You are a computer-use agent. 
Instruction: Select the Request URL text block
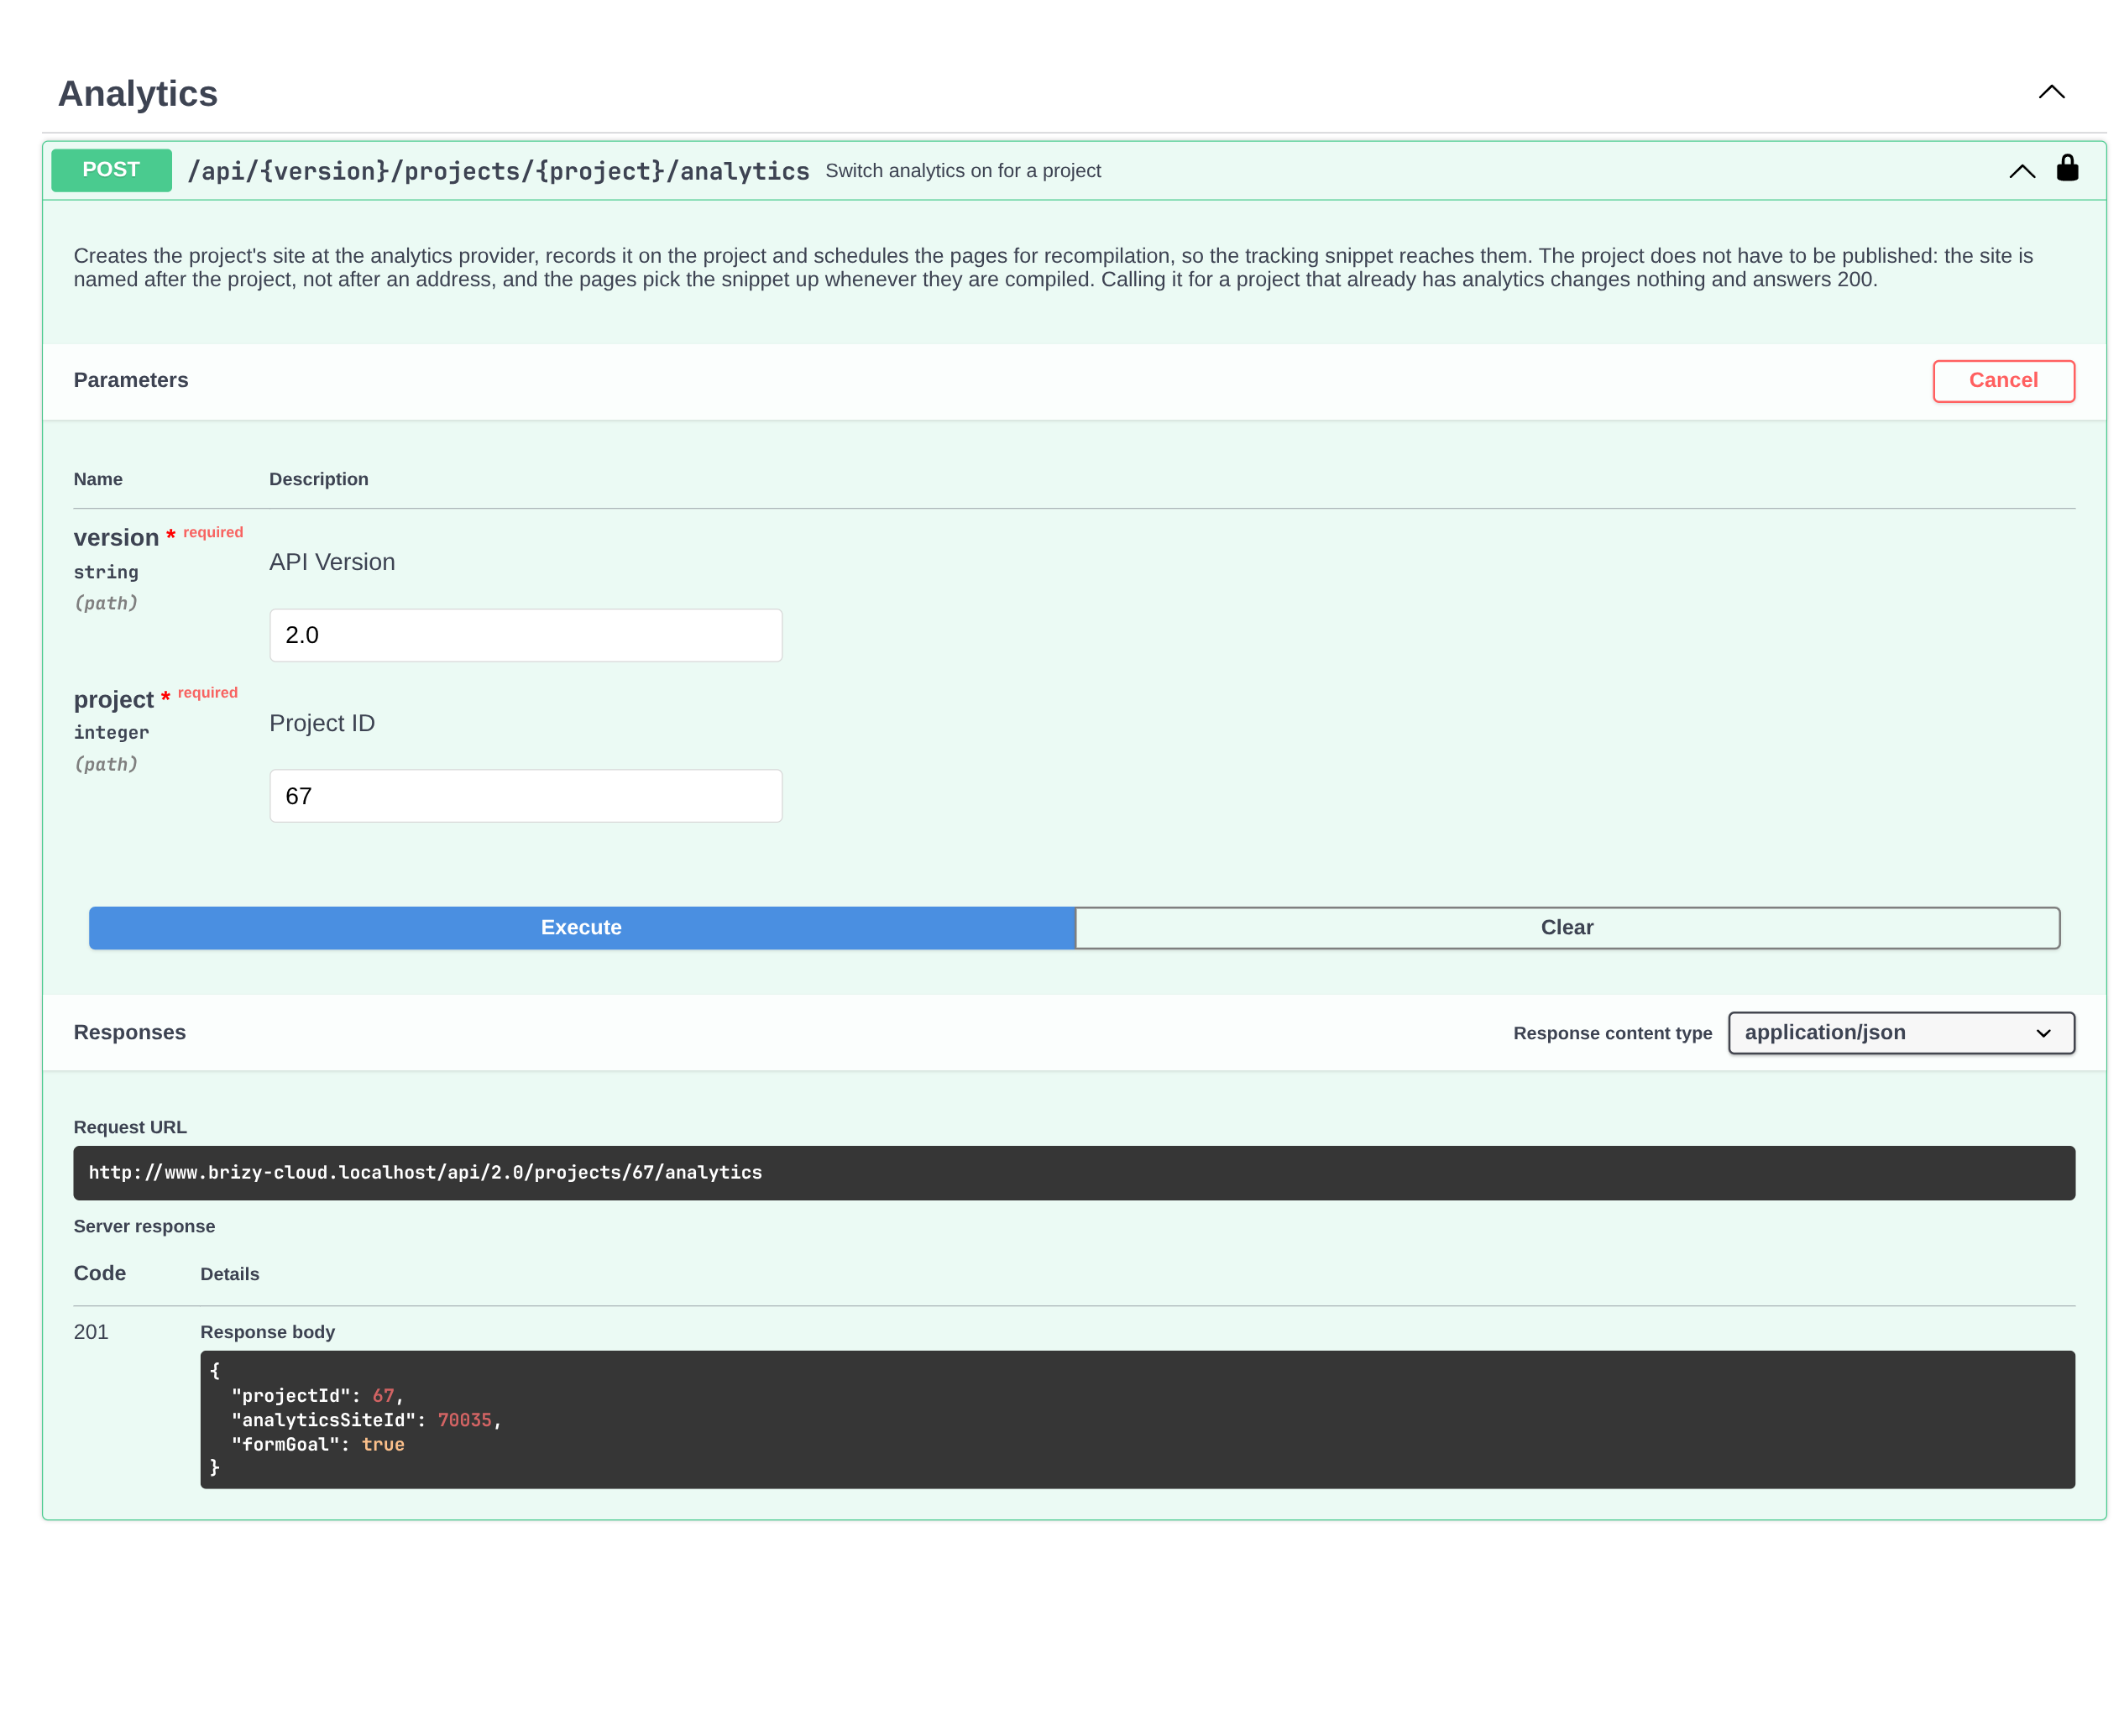coord(1074,1172)
